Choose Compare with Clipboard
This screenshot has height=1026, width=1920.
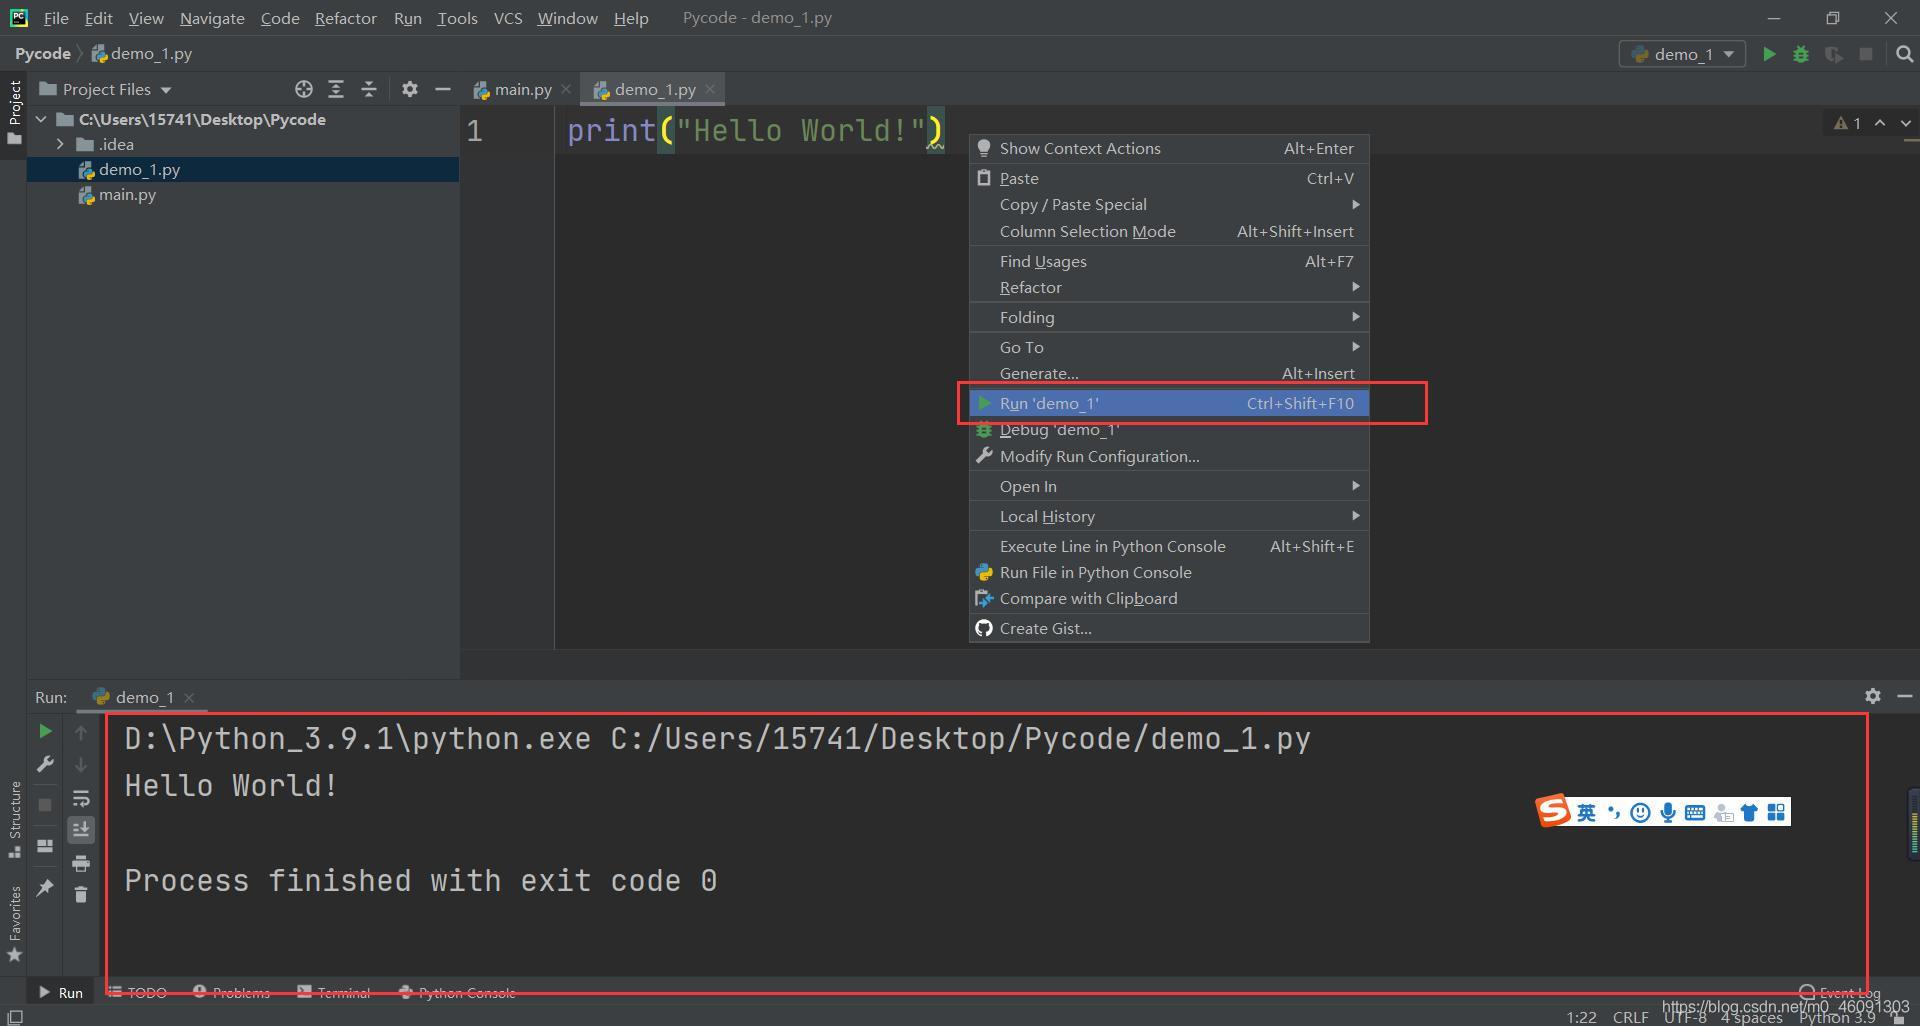click(x=1169, y=598)
